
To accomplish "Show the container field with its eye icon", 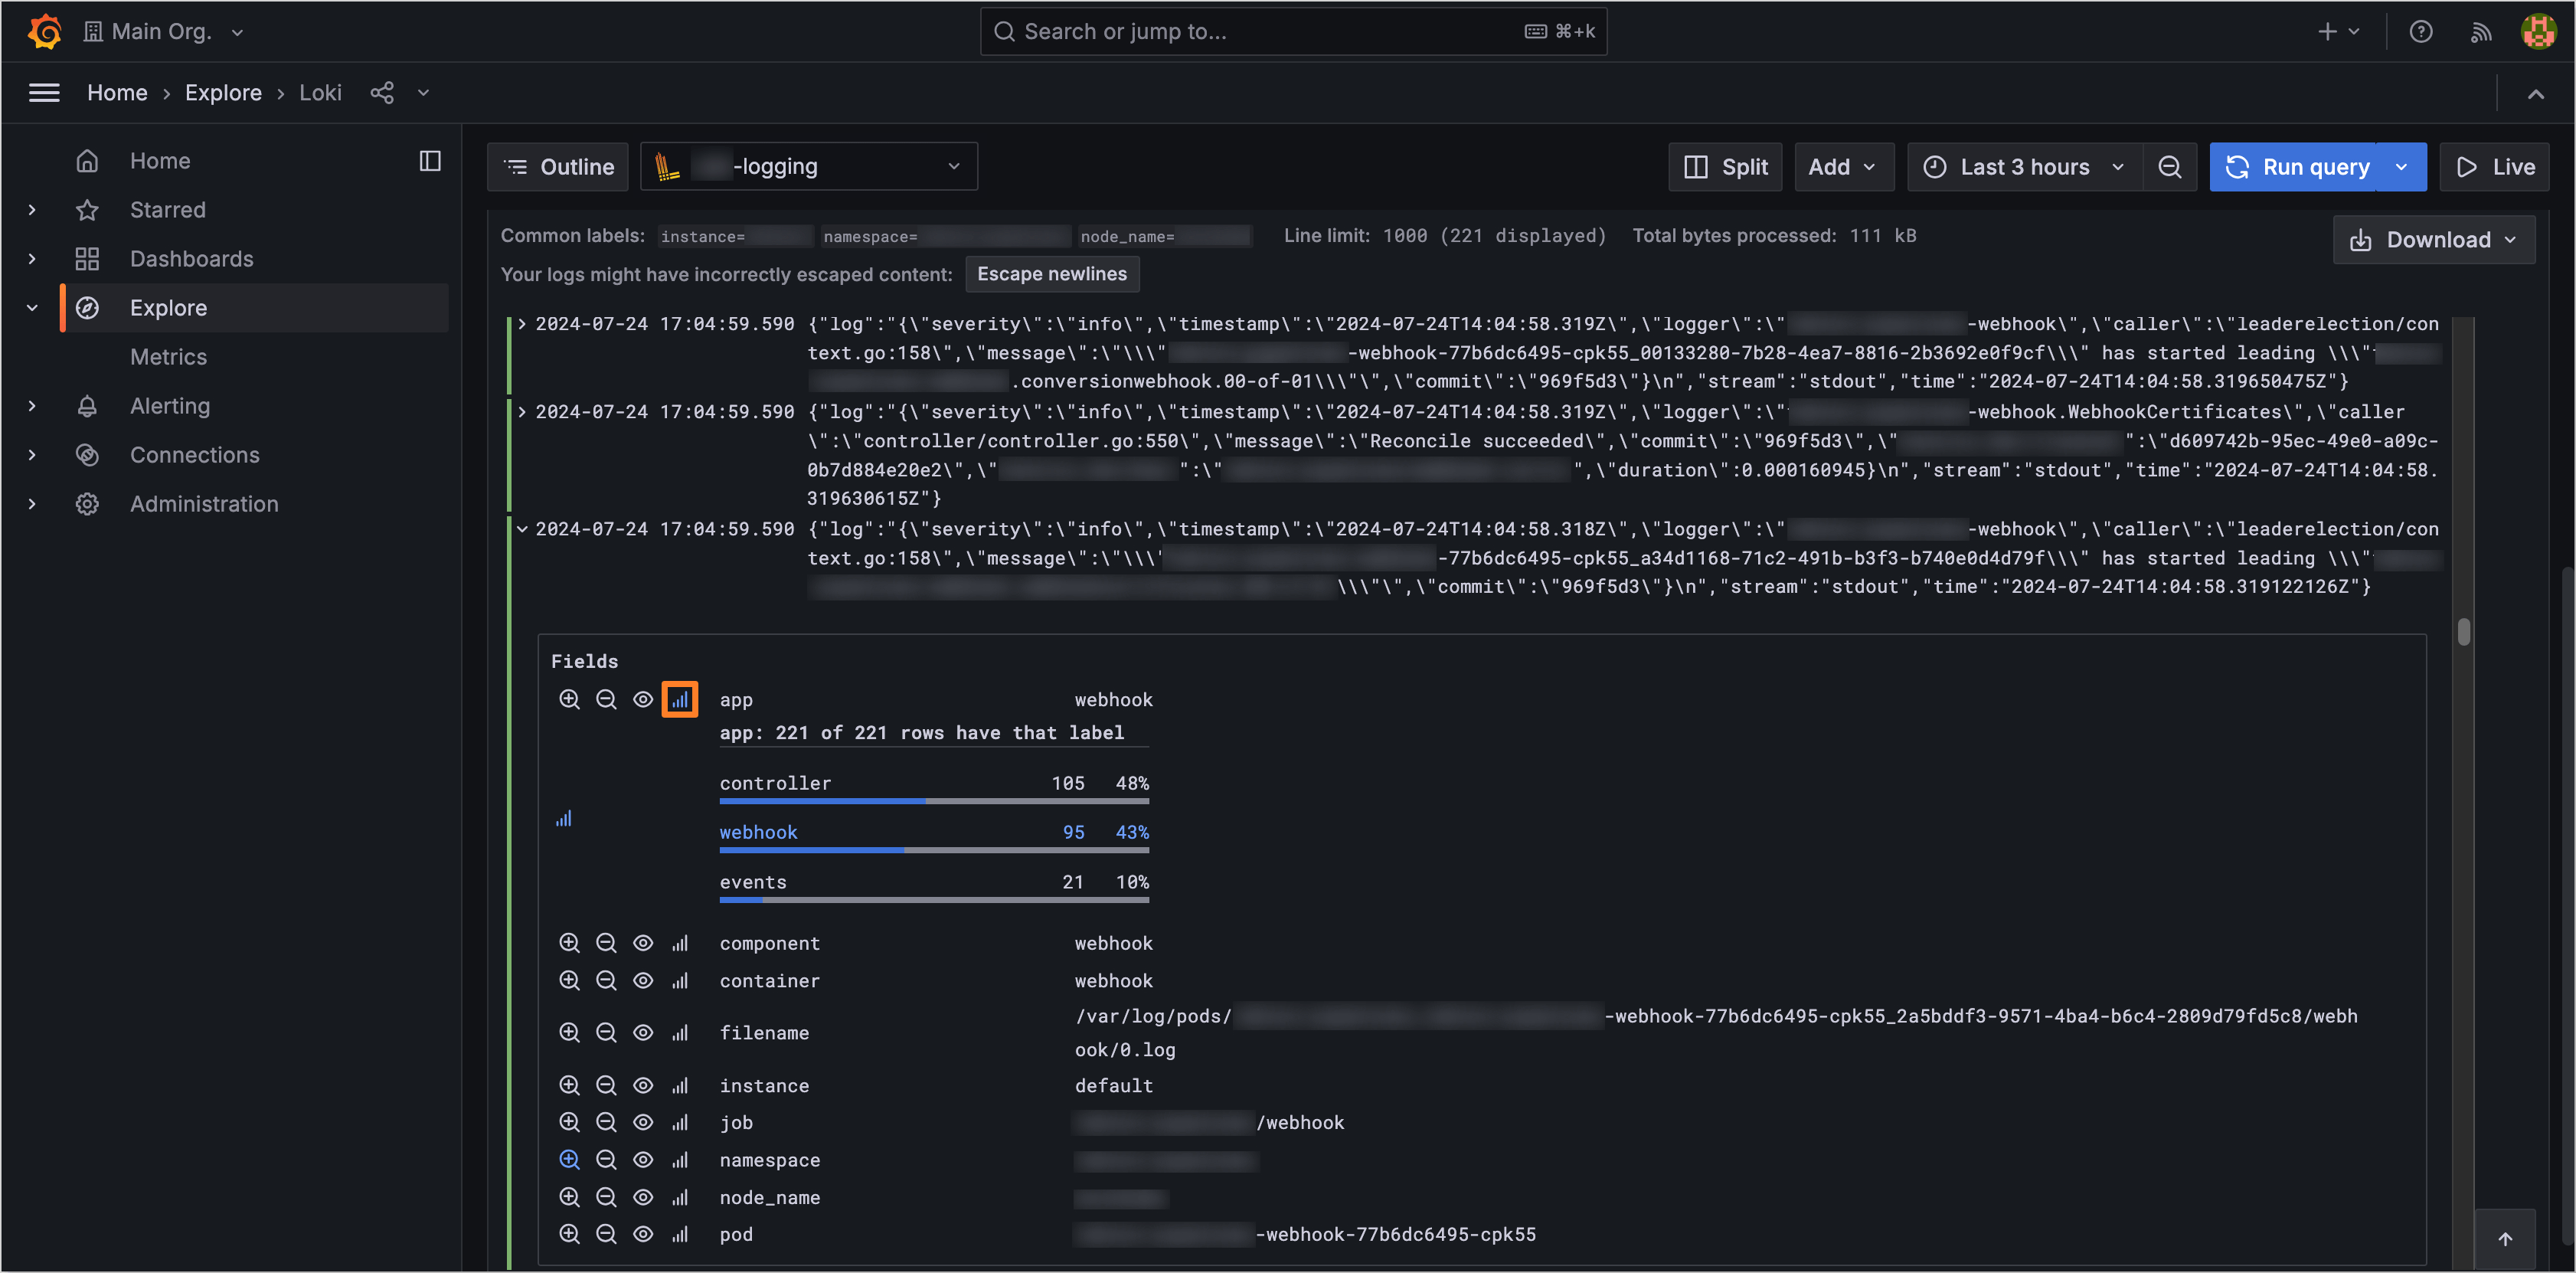I will click(x=643, y=980).
